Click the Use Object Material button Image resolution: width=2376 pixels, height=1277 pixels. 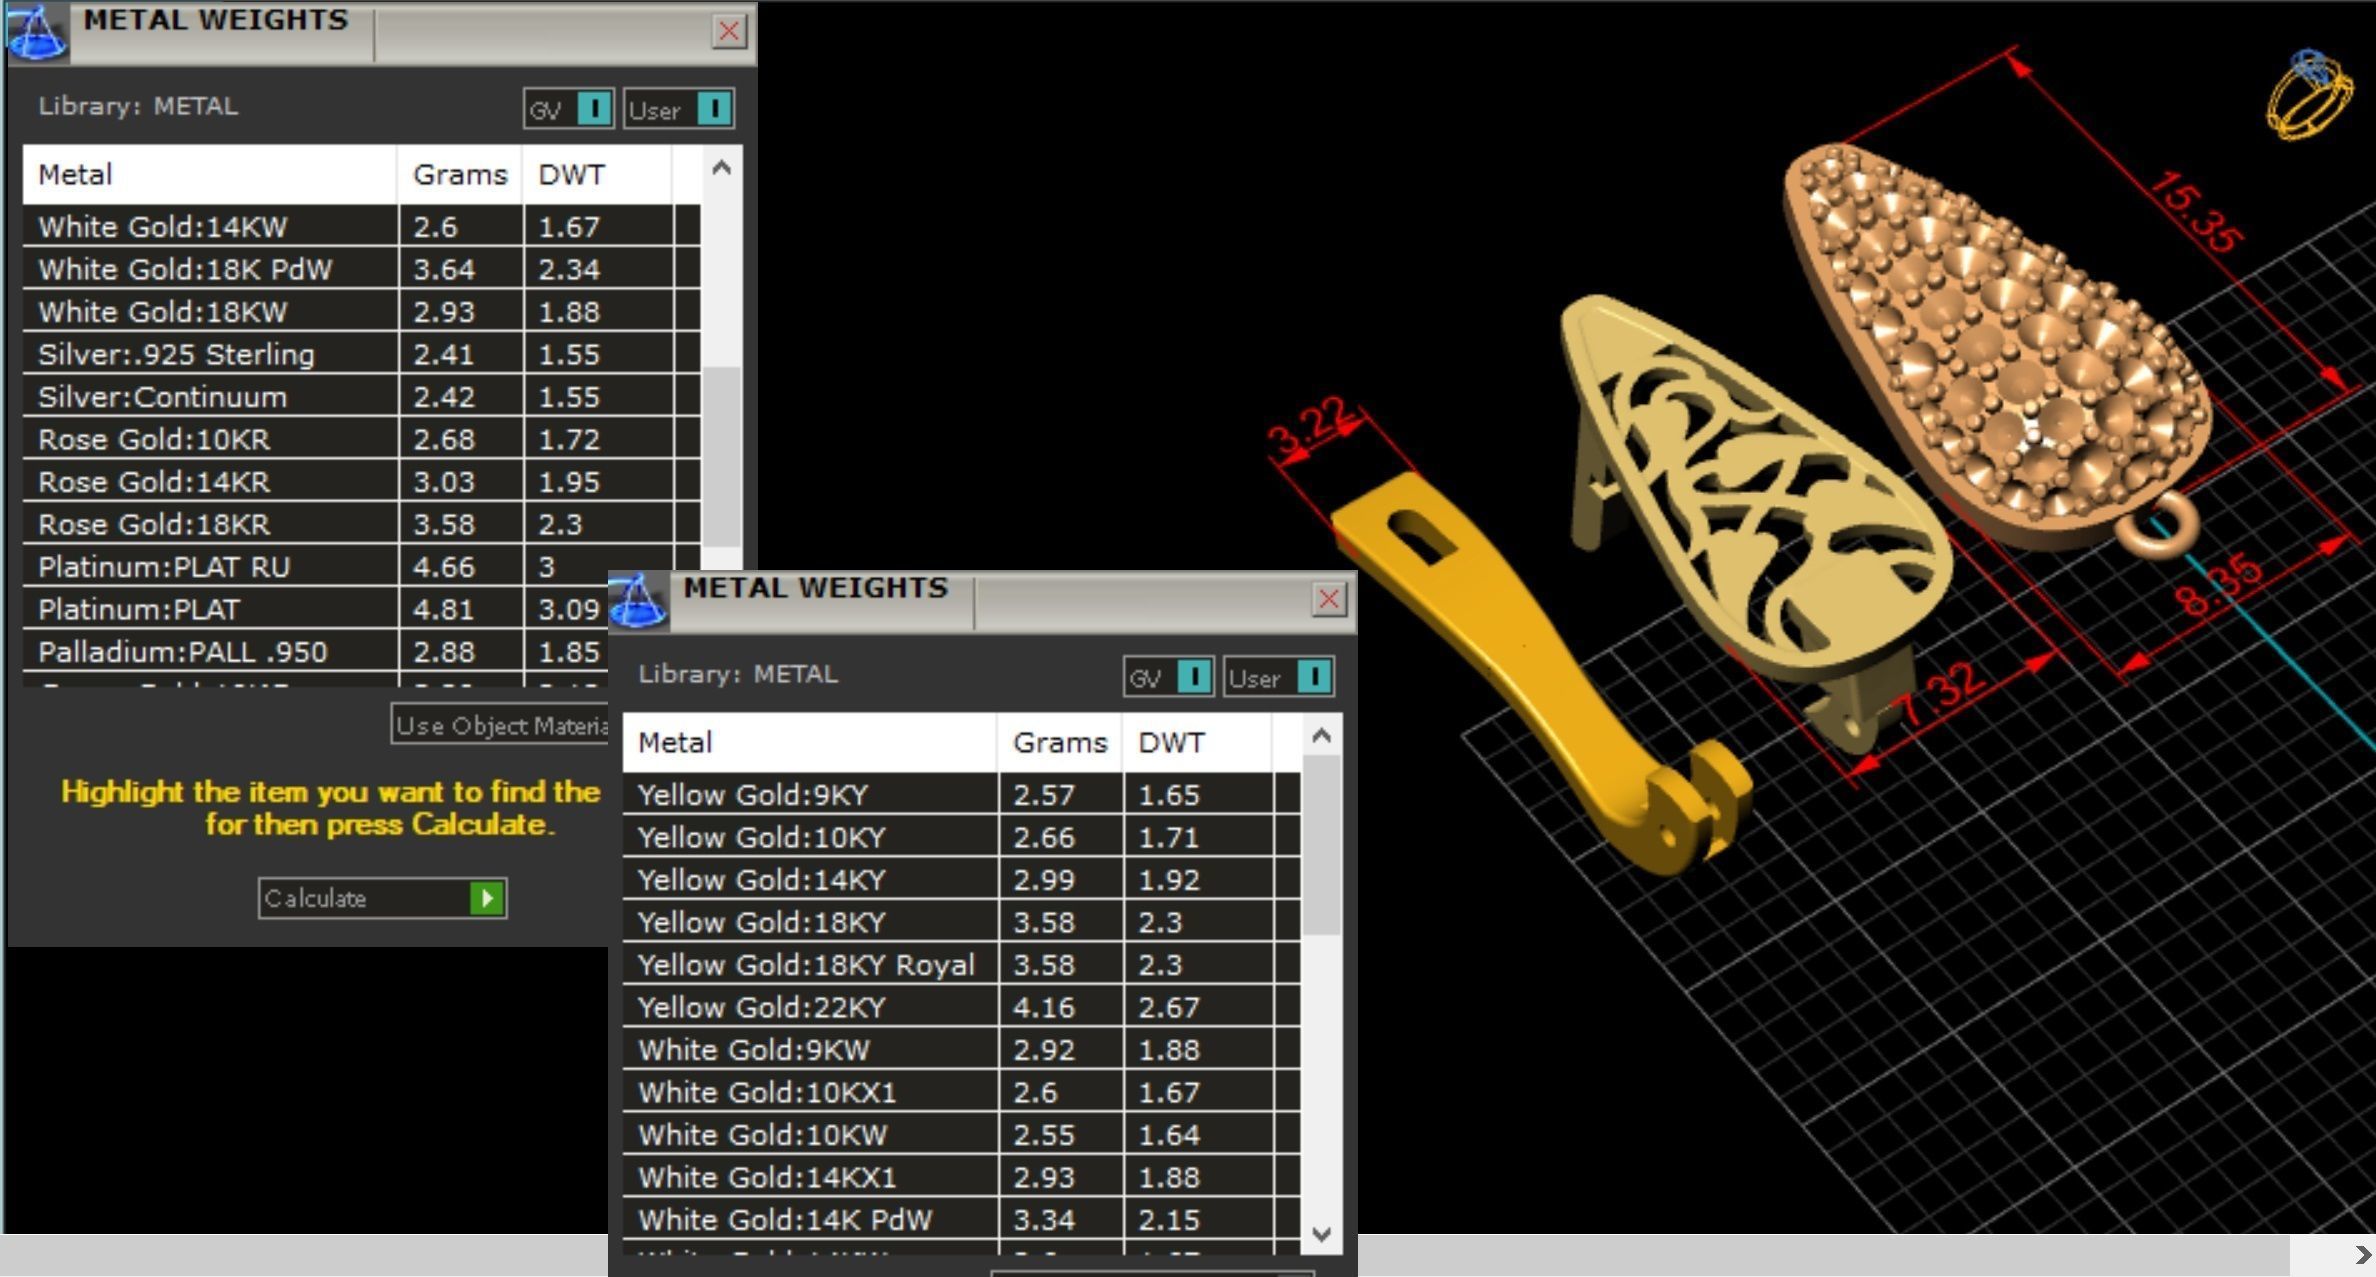(500, 725)
